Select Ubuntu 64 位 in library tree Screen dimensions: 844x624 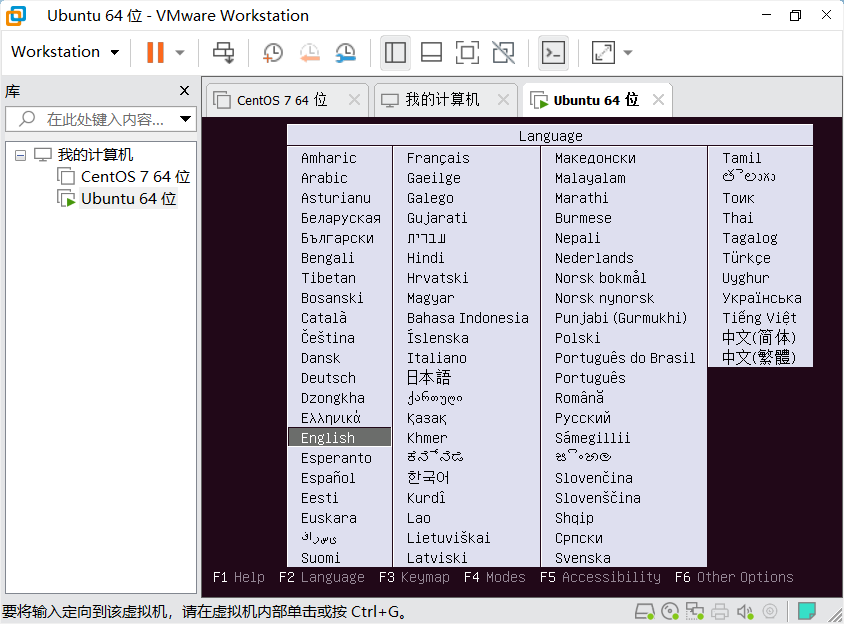point(128,199)
